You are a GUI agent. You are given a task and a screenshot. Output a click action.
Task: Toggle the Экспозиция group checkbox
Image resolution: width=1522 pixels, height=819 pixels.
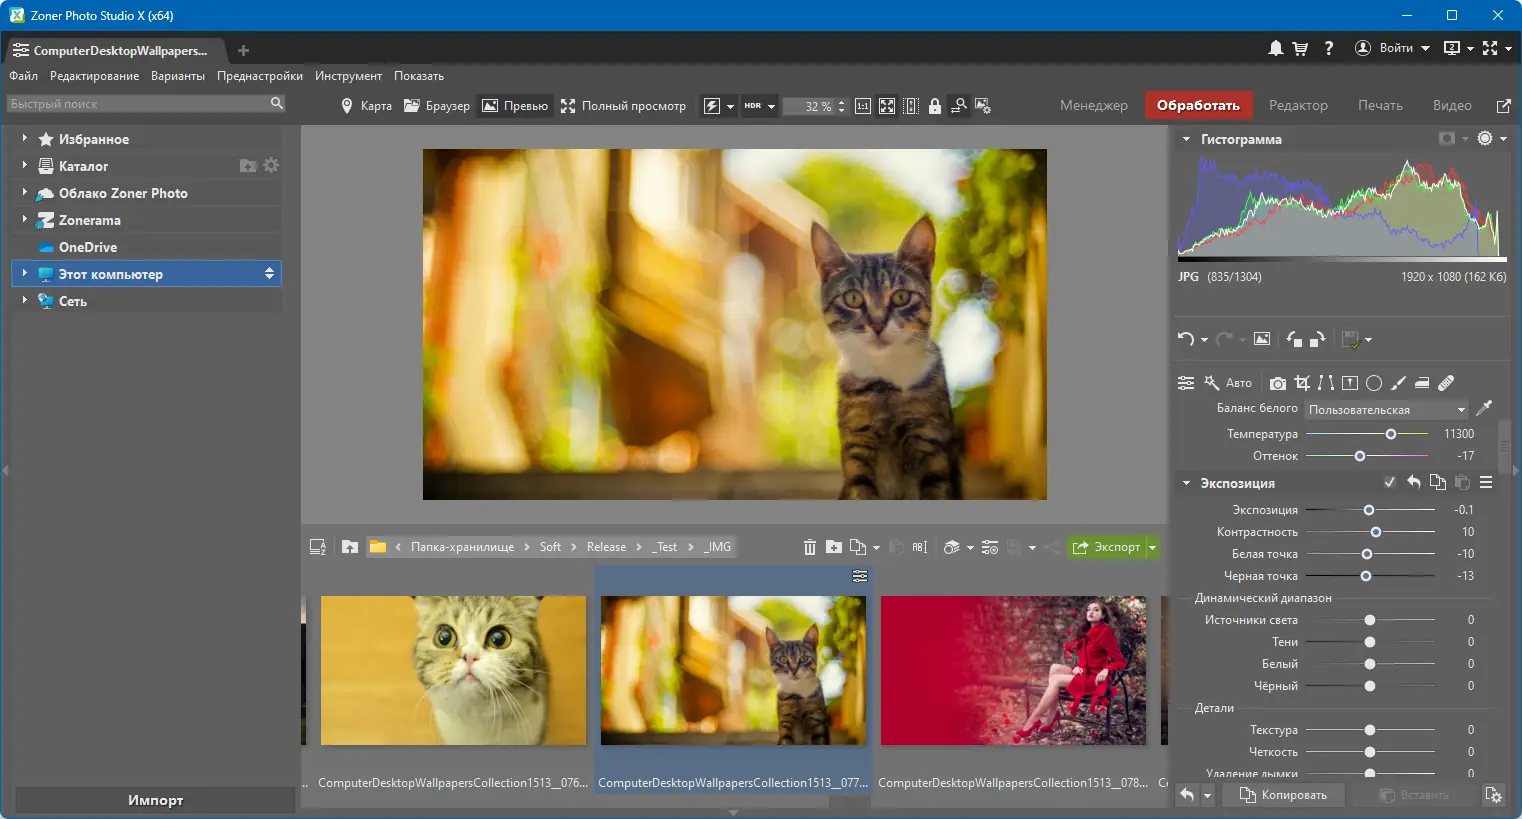point(1390,482)
